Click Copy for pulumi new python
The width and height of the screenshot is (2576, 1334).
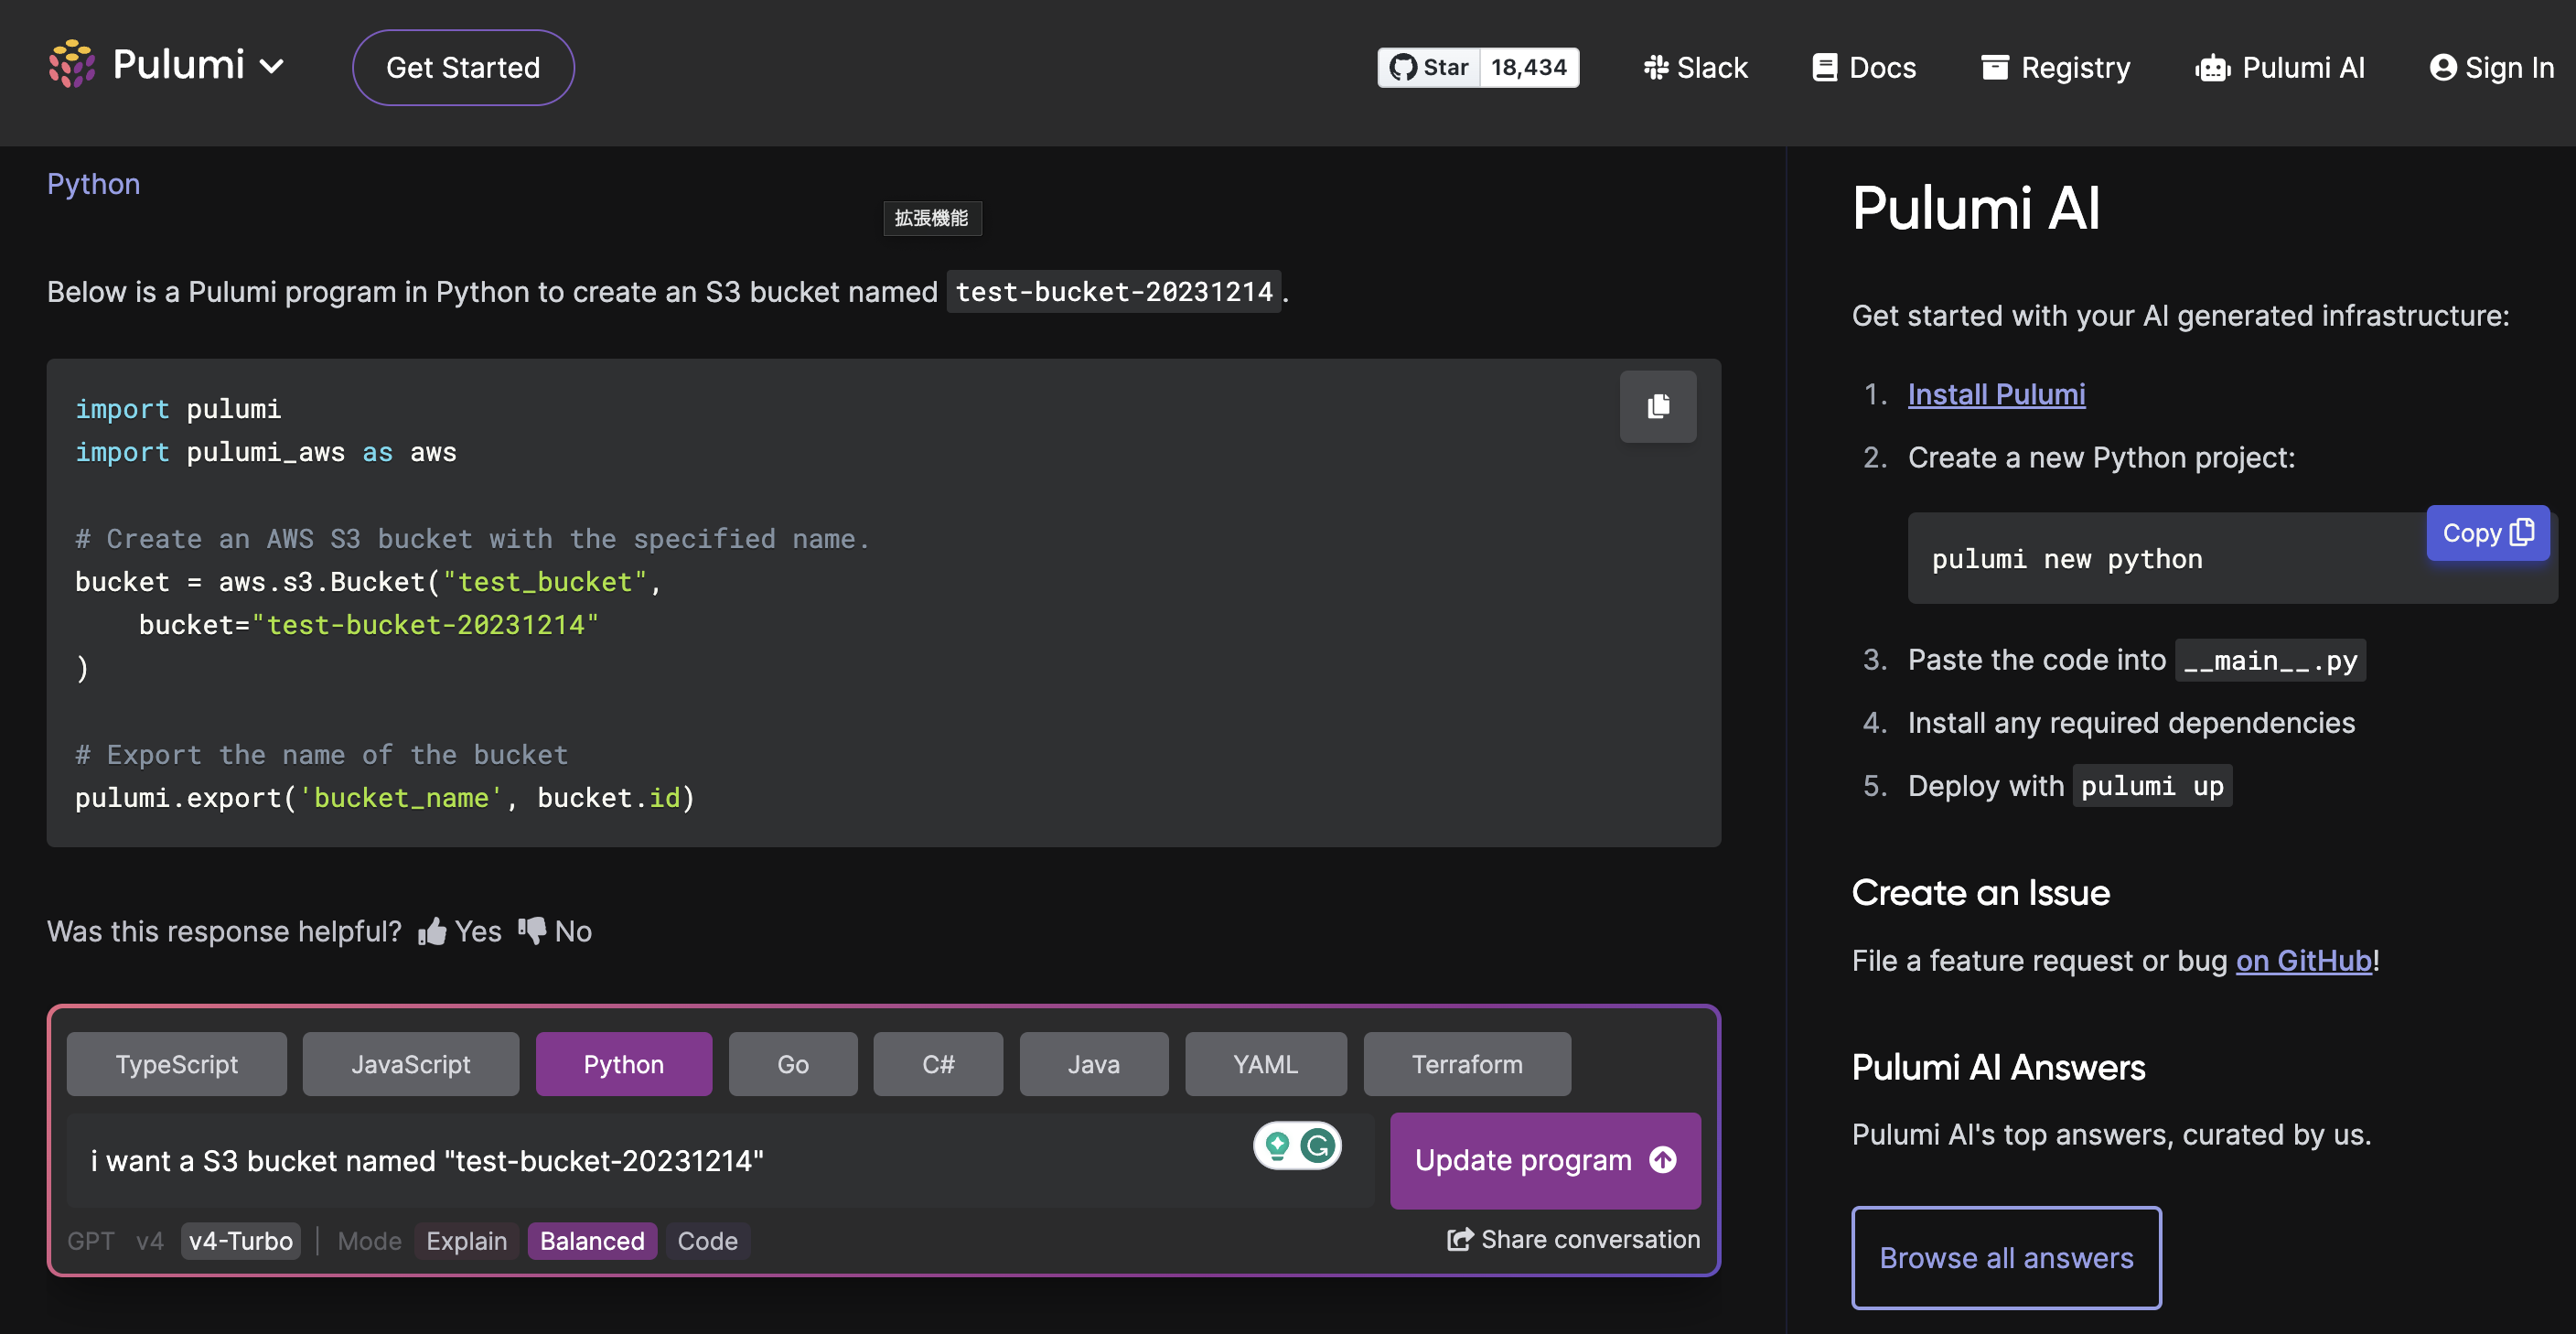click(x=2488, y=533)
